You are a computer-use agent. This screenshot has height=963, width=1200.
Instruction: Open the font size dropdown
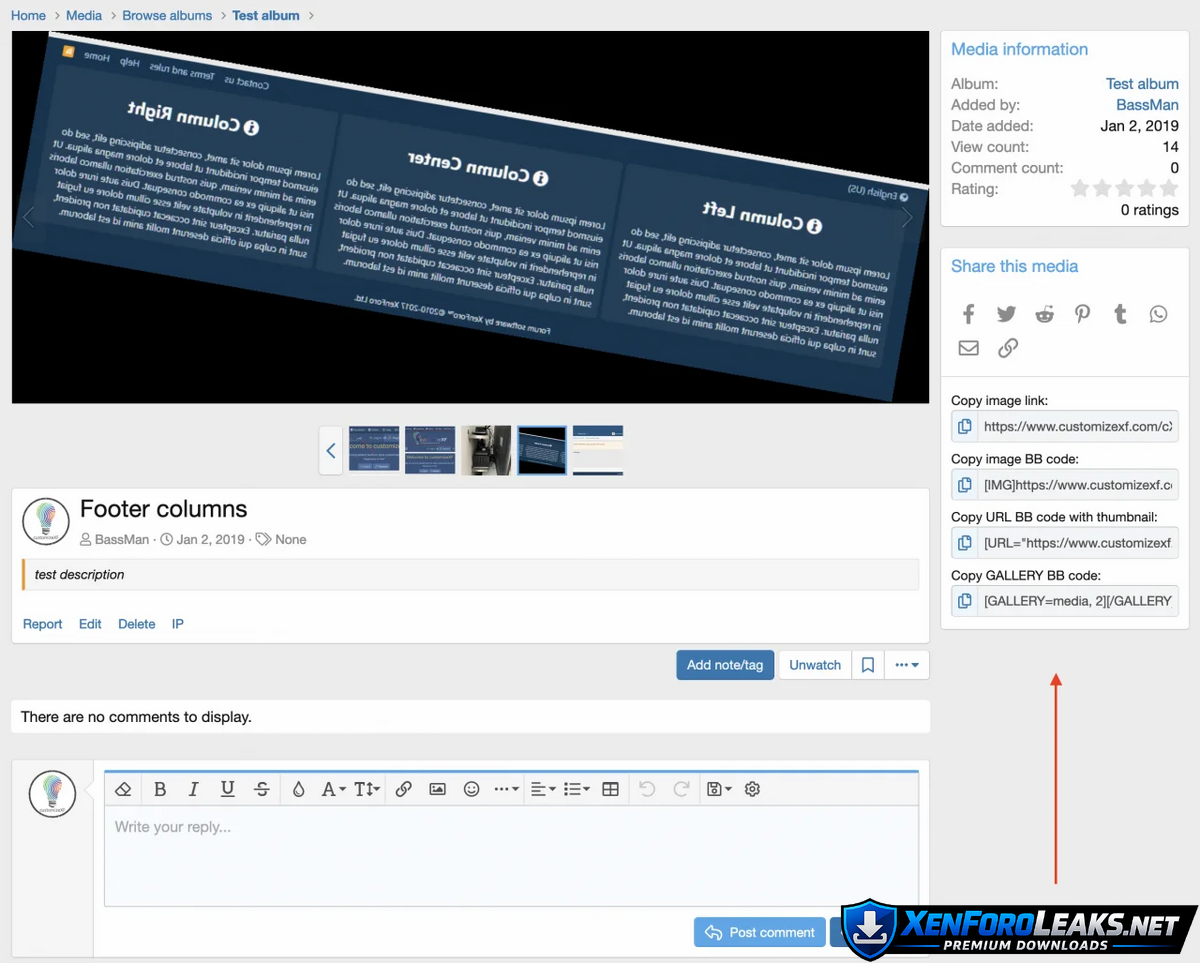point(367,789)
